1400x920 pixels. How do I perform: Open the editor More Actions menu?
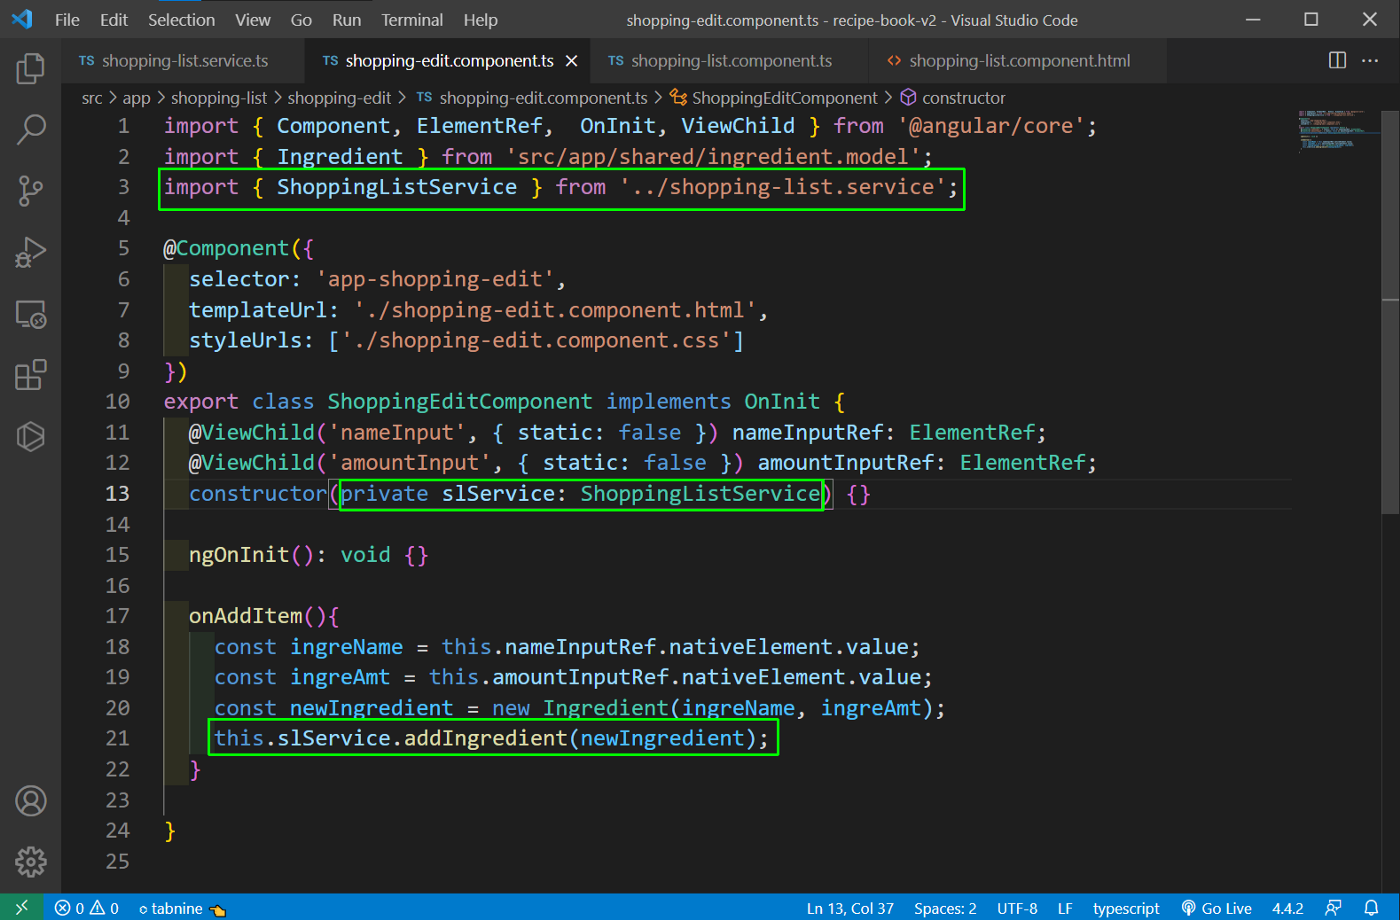[x=1370, y=61]
